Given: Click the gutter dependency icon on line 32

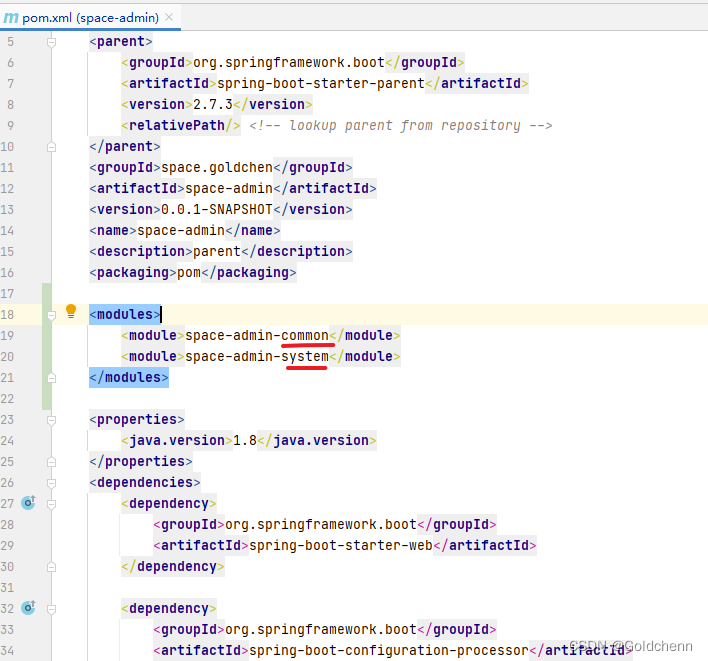Looking at the screenshot, I should [x=28, y=608].
